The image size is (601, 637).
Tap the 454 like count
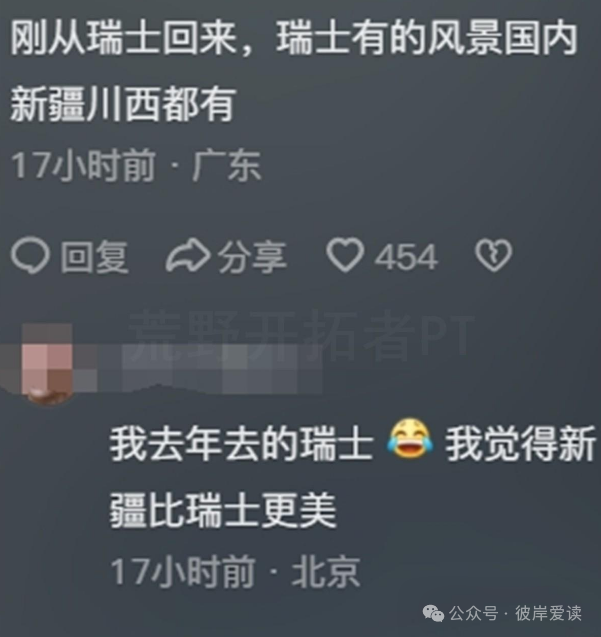pos(406,257)
